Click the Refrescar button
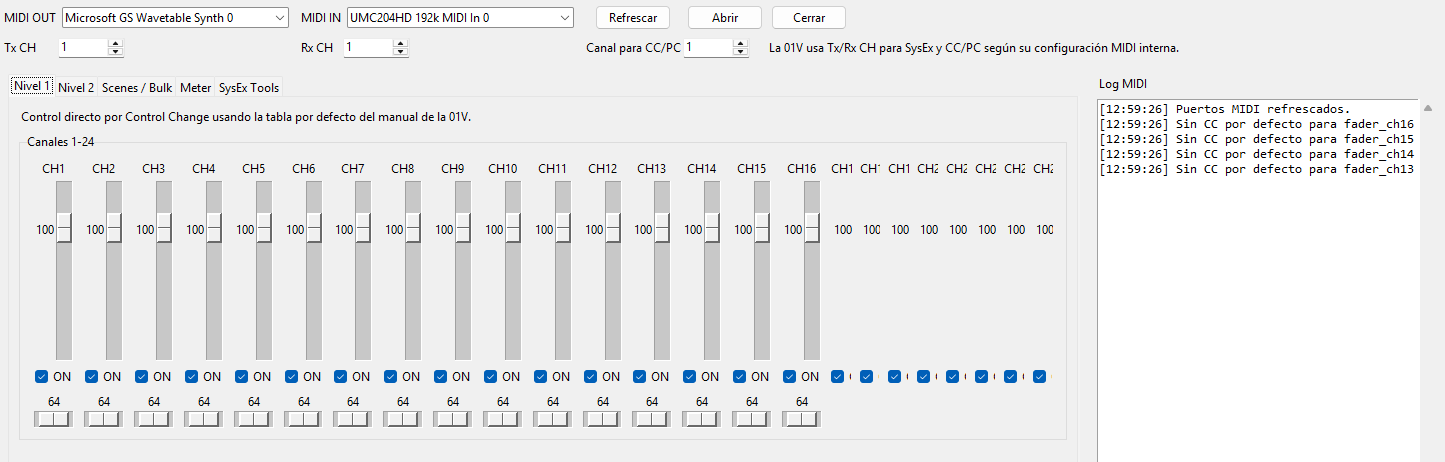1445x462 pixels. (x=633, y=18)
